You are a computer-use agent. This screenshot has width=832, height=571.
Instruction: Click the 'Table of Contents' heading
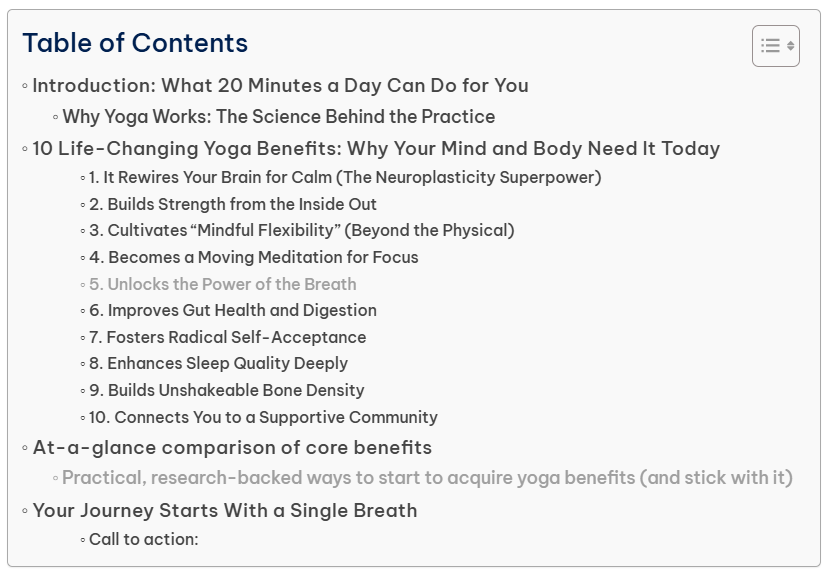tap(135, 43)
